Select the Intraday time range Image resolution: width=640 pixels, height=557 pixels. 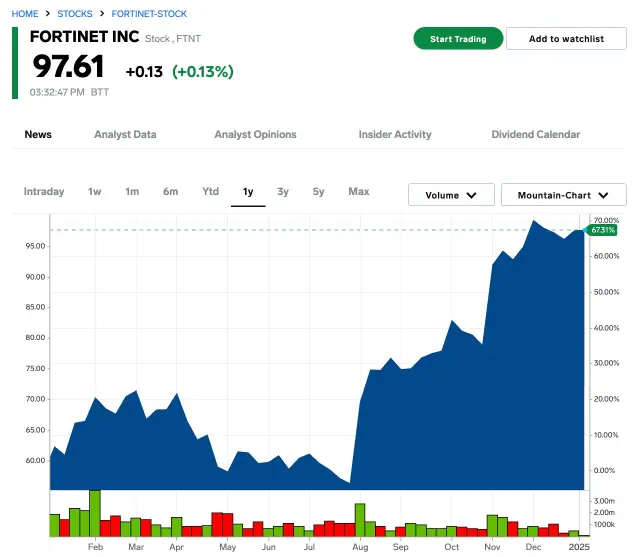pos(44,192)
